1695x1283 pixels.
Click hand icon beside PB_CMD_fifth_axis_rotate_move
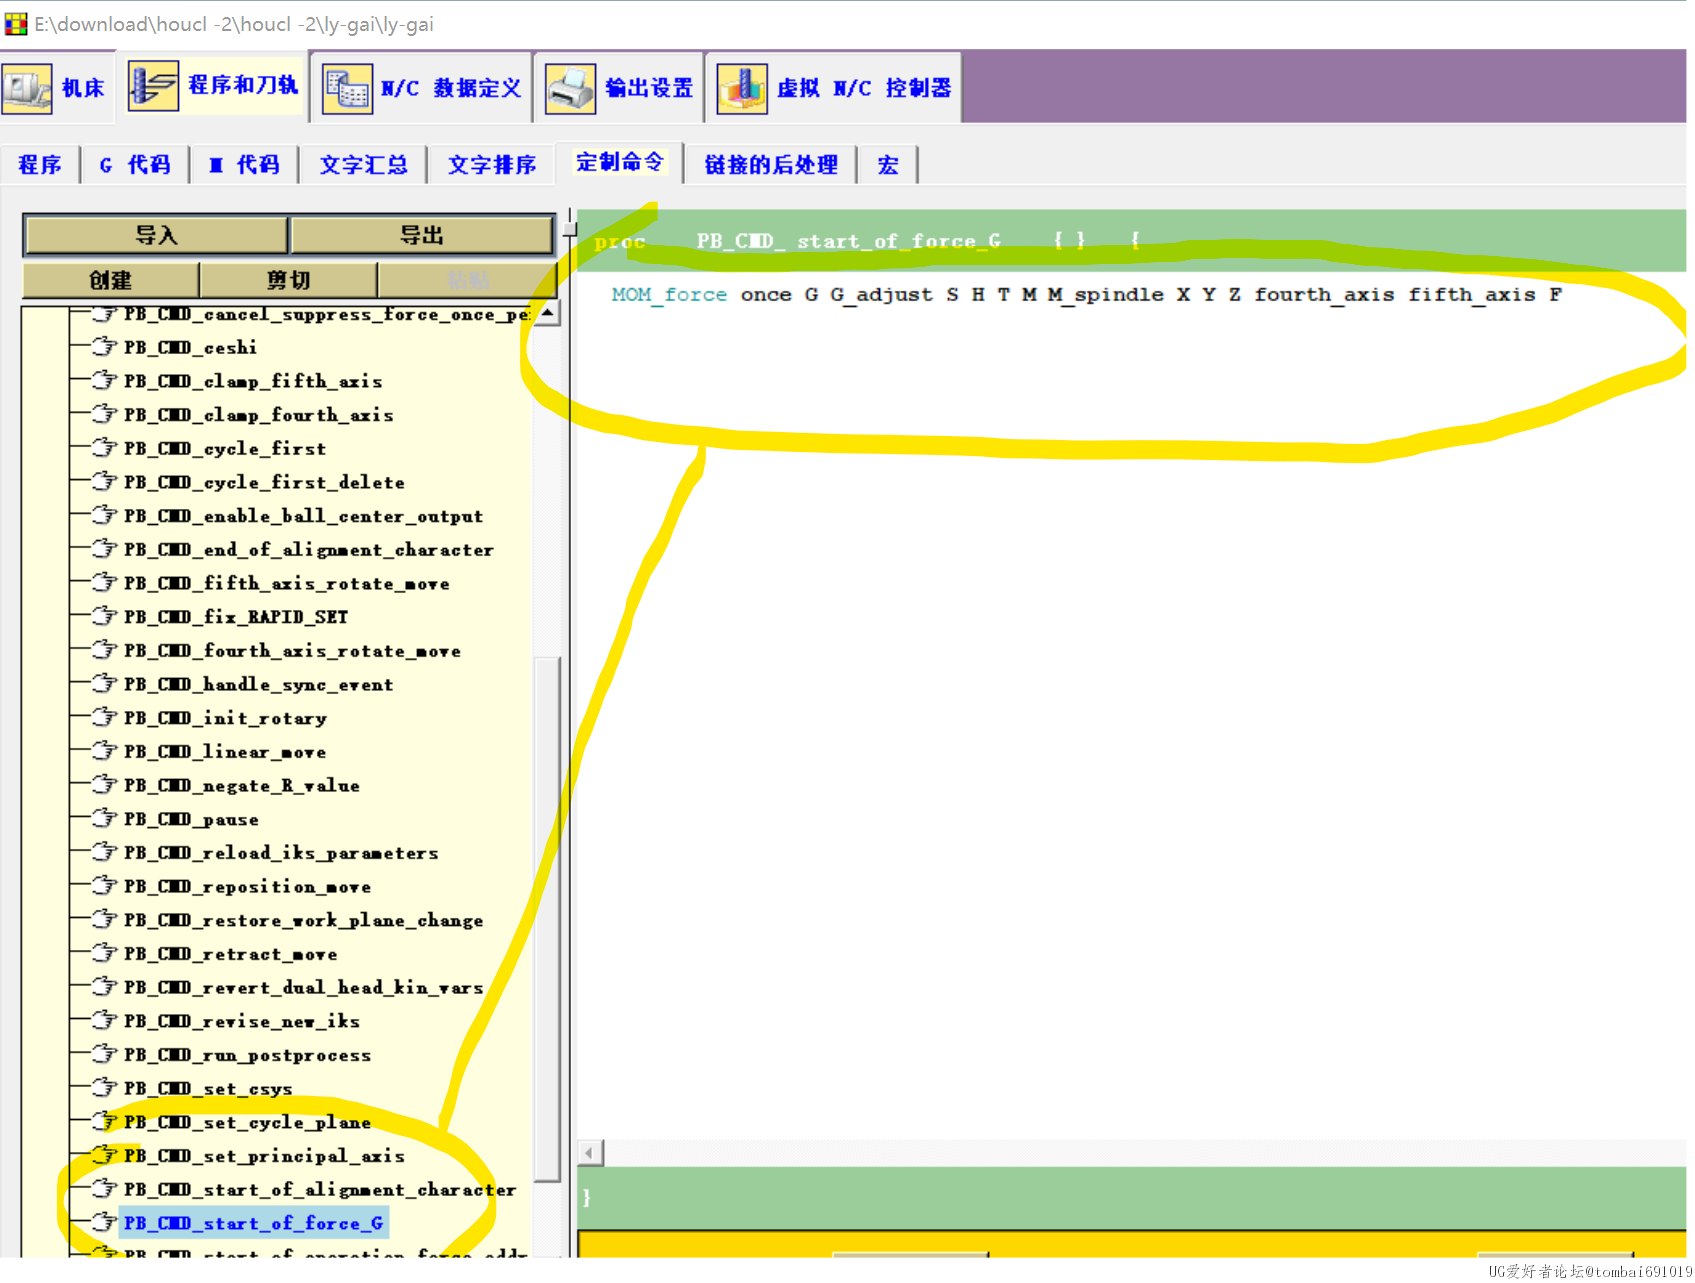click(x=104, y=583)
